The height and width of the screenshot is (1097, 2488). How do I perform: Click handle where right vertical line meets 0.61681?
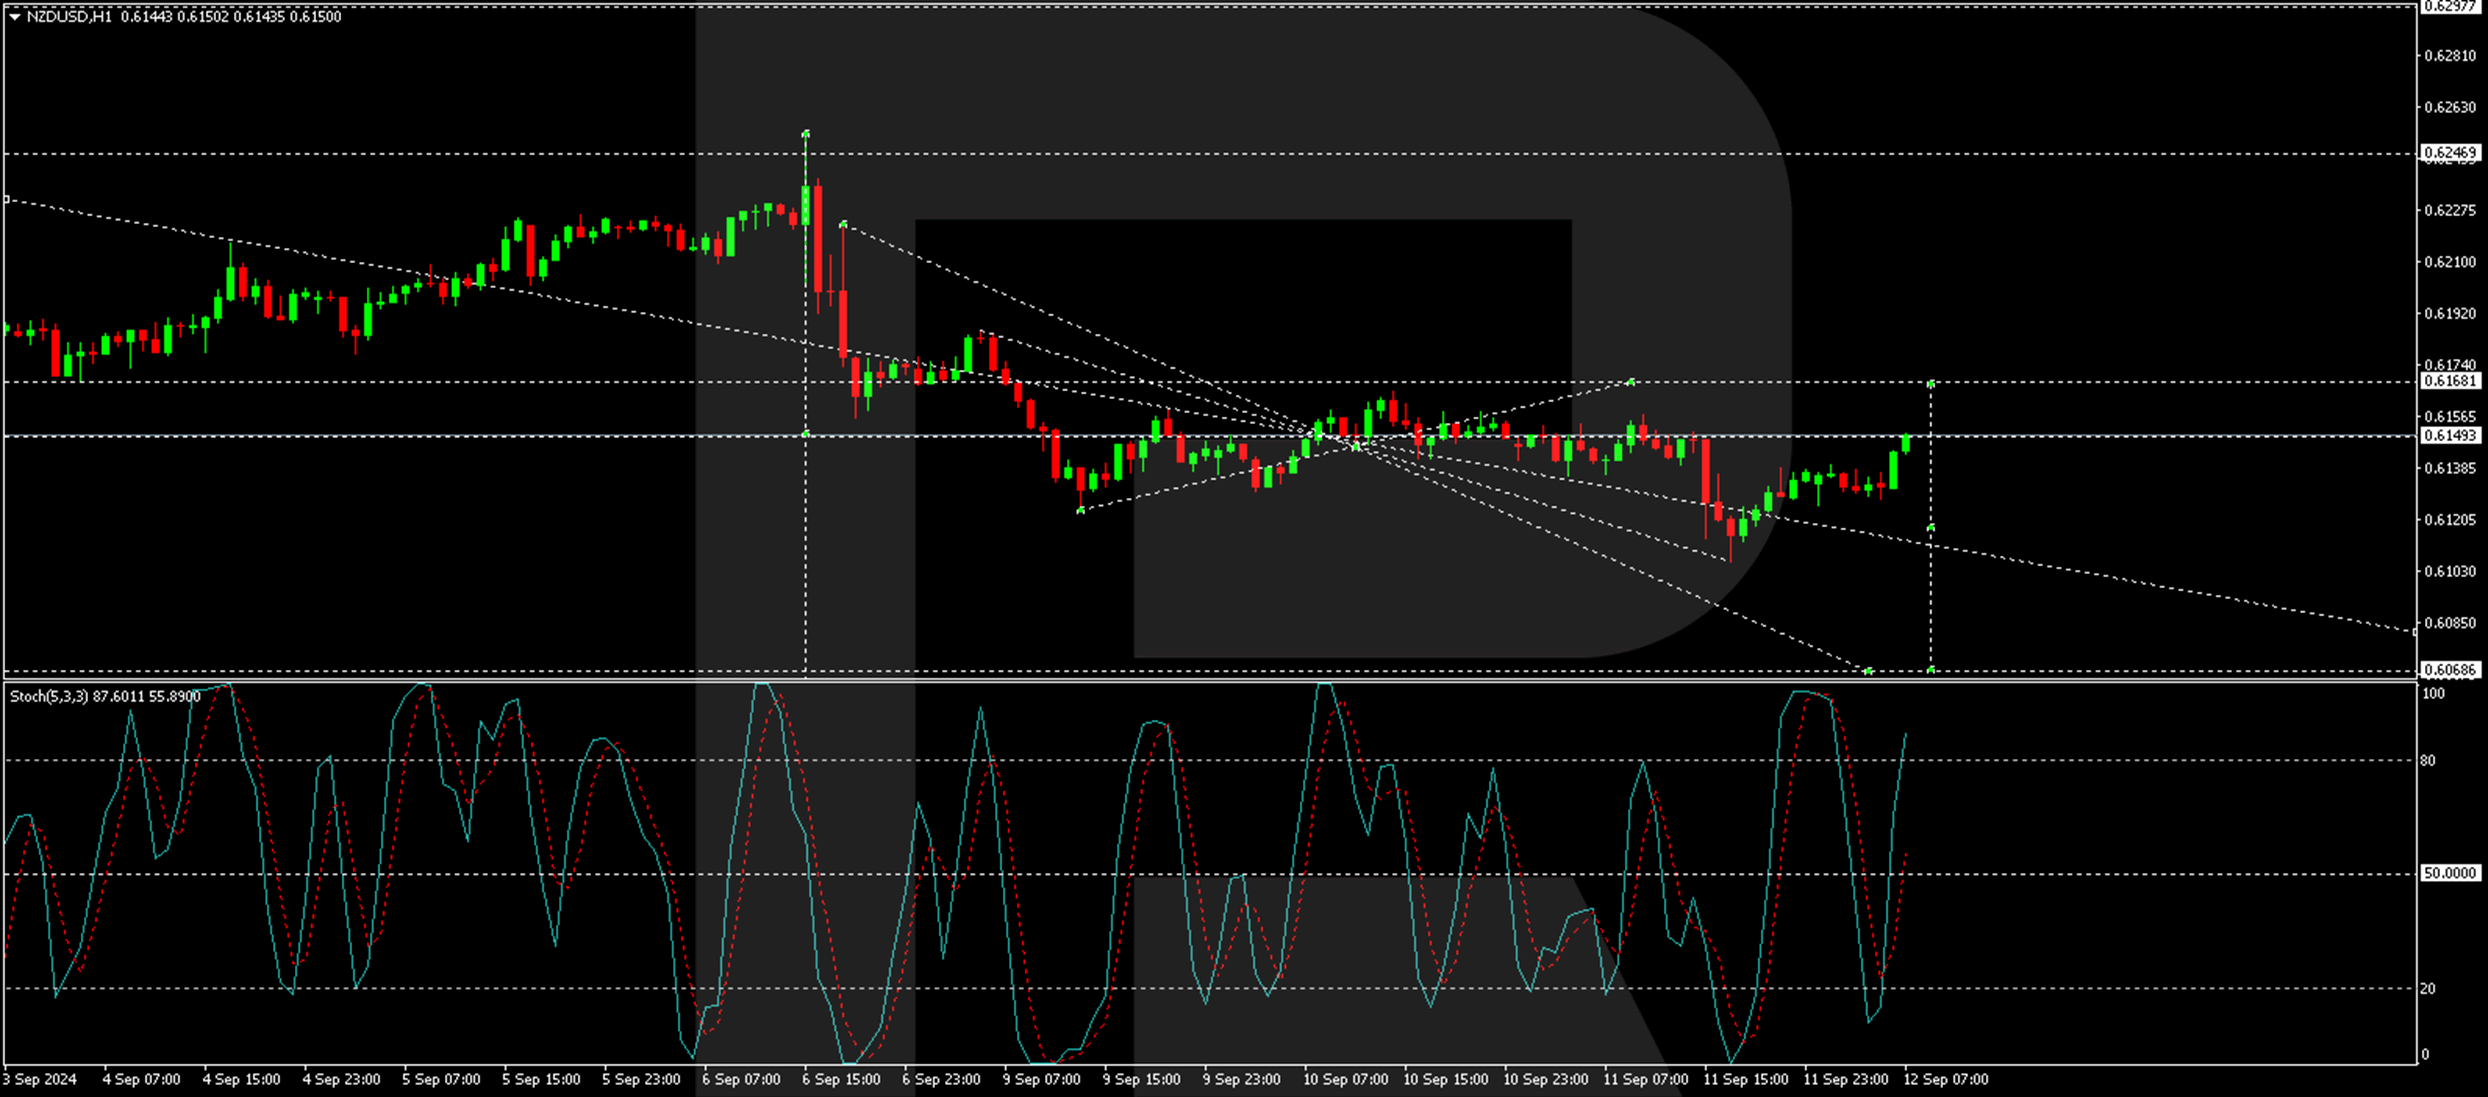[x=1931, y=383]
